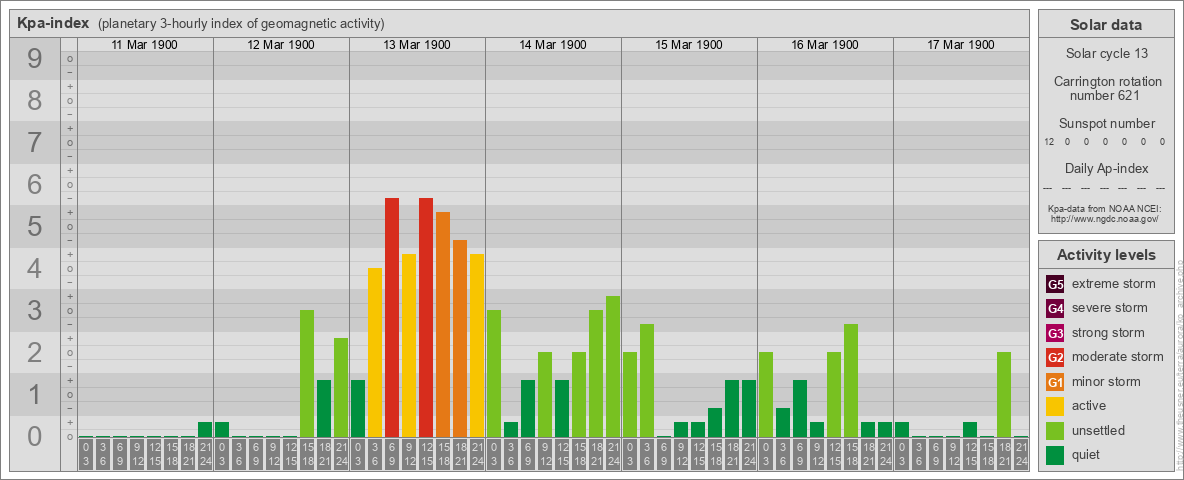The width and height of the screenshot is (1184, 480).
Task: Click the orange 13 Mar 15-18 bar
Action: tap(443, 325)
